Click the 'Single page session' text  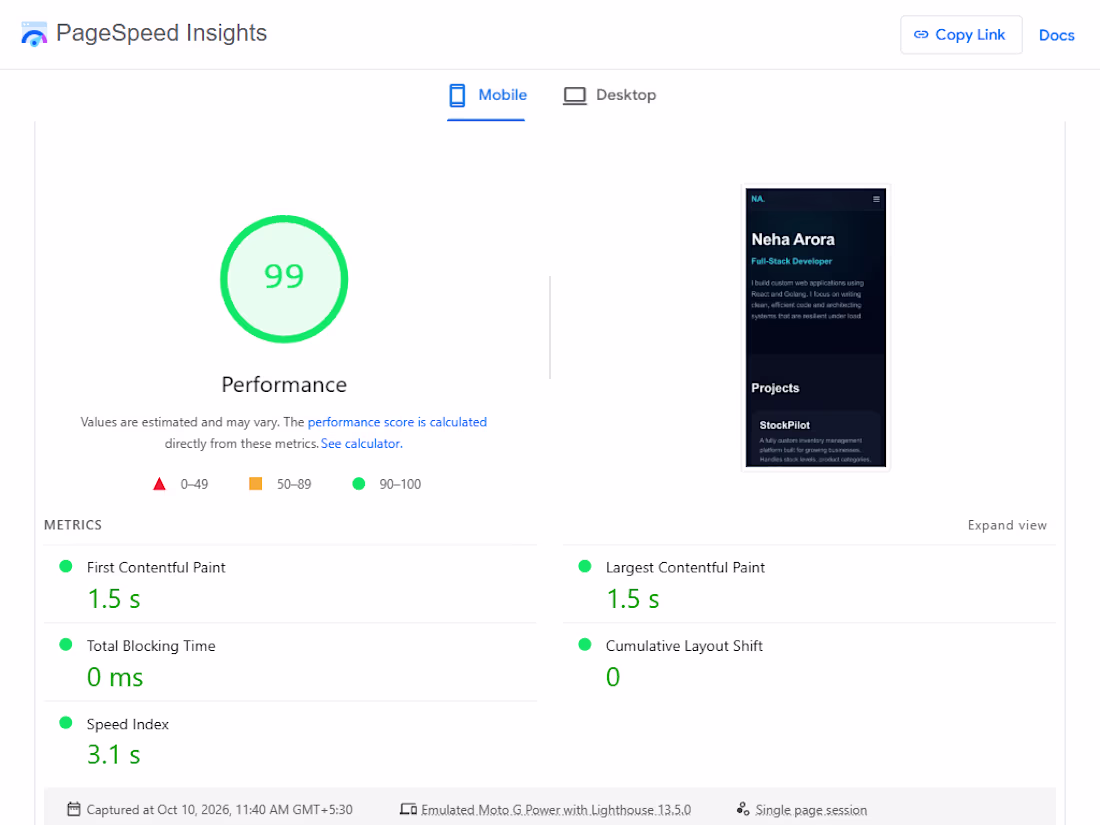(811, 810)
